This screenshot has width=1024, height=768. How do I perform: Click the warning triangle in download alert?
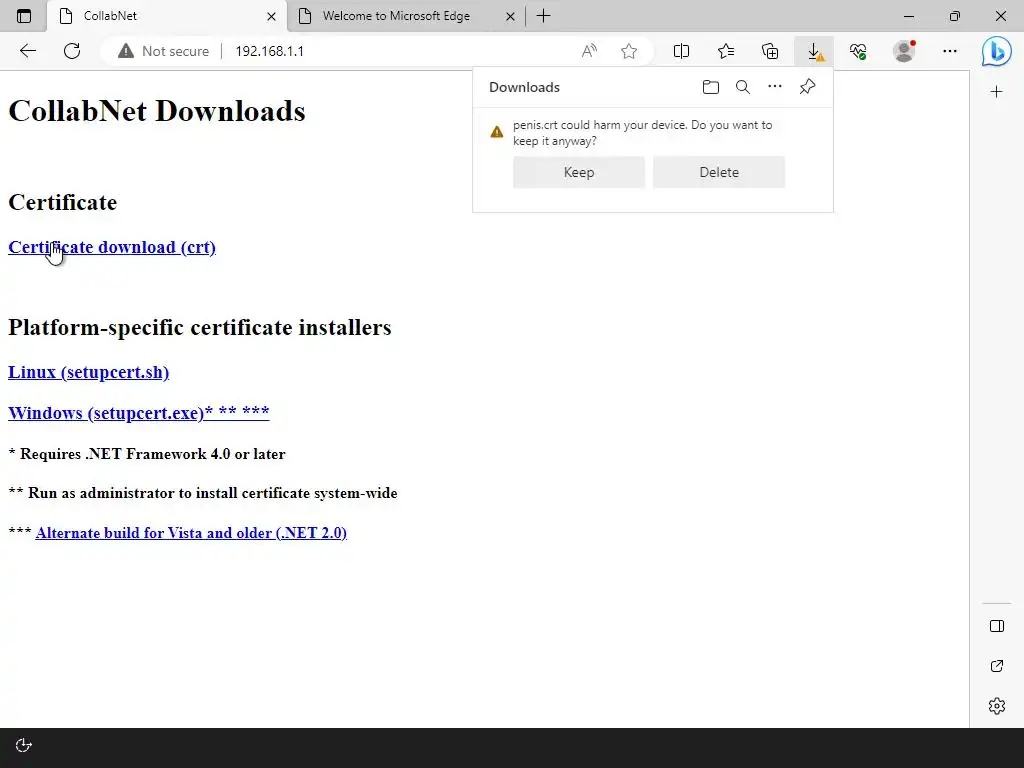click(x=497, y=132)
